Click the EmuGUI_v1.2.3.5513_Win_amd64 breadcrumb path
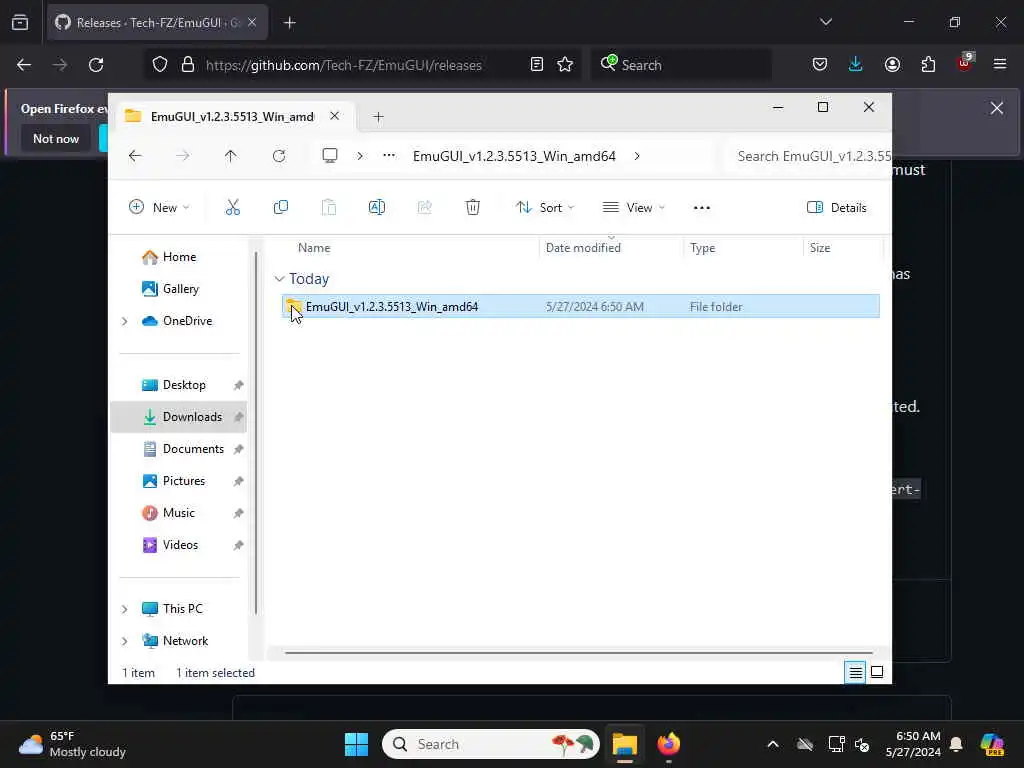Screen dimensions: 1024x768 [x=514, y=156]
